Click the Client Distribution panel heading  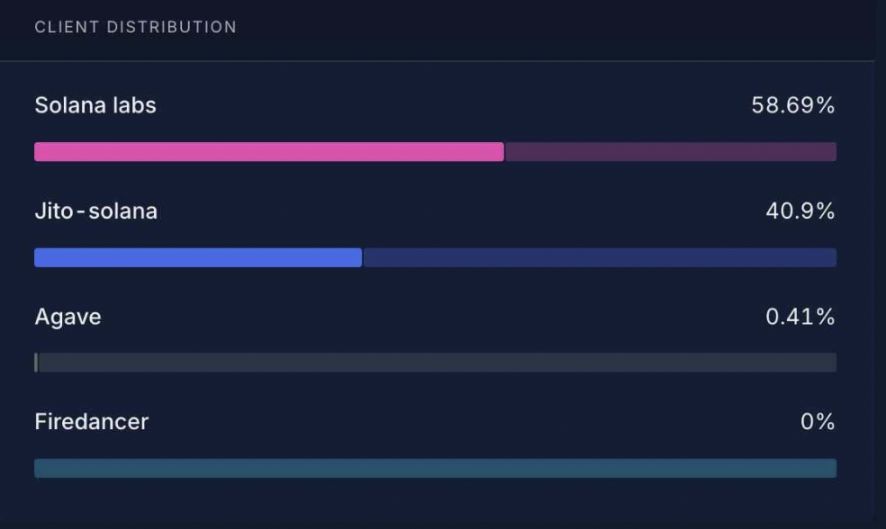[136, 27]
